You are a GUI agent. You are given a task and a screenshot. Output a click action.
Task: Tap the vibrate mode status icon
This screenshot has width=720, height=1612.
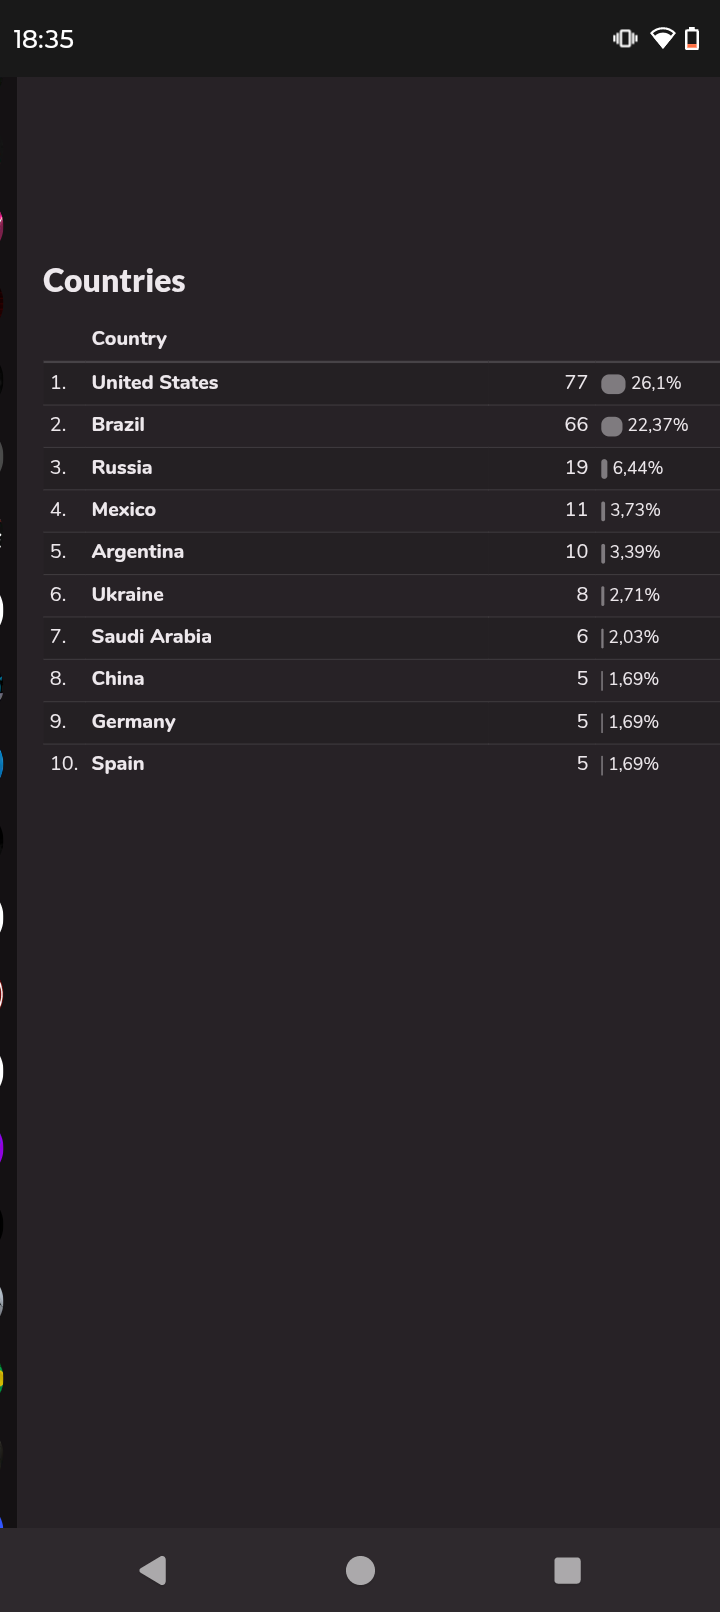click(x=625, y=39)
